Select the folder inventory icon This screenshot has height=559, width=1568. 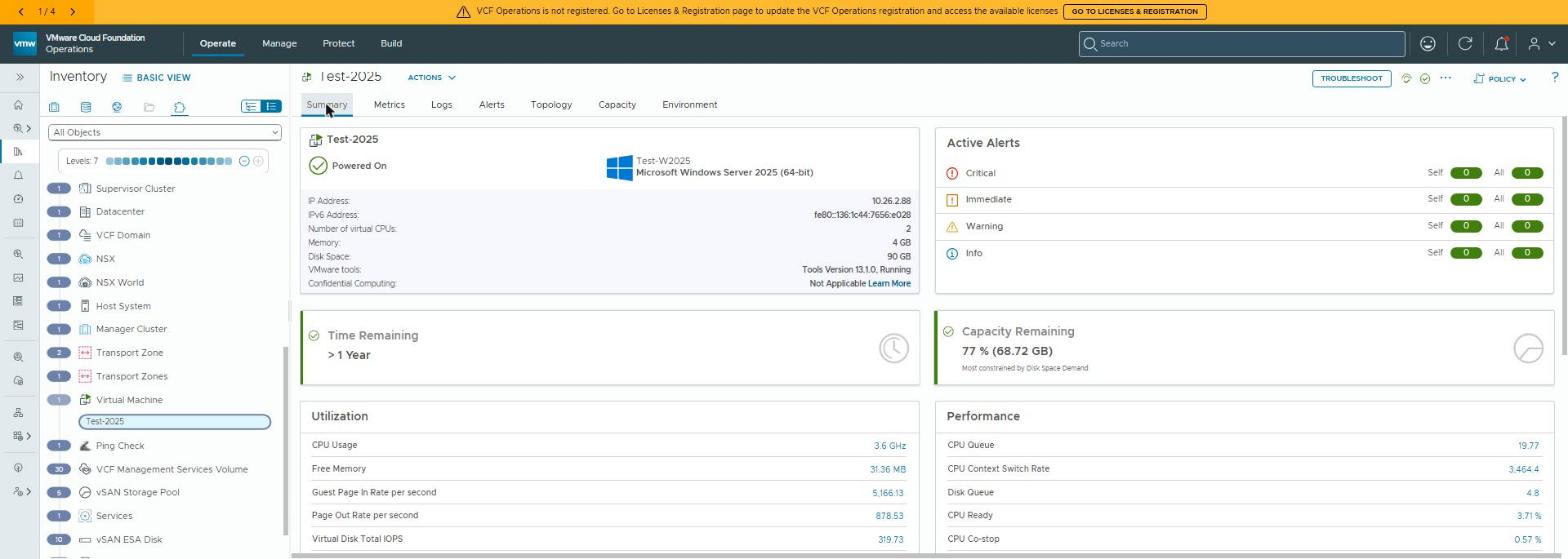click(149, 107)
